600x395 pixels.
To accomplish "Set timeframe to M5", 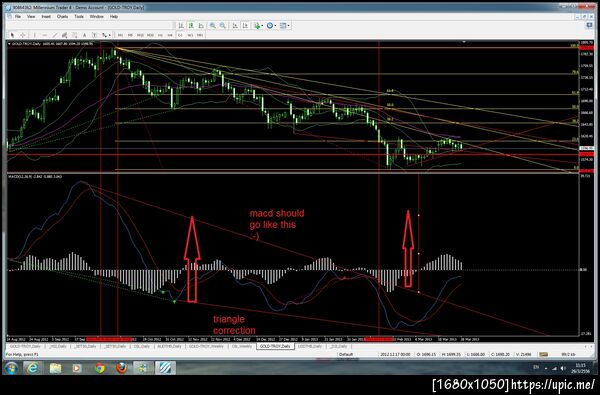I will coord(130,35).
